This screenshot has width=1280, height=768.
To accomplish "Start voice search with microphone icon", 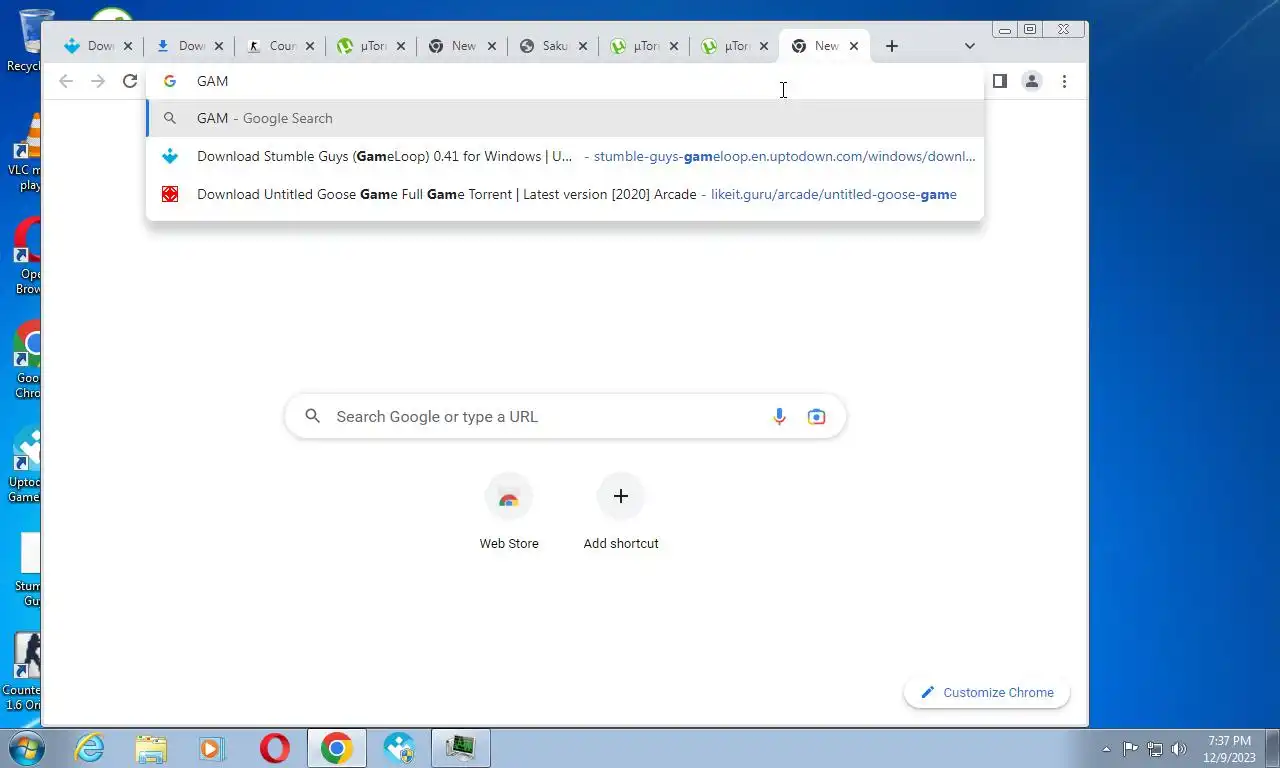I will pos(779,416).
